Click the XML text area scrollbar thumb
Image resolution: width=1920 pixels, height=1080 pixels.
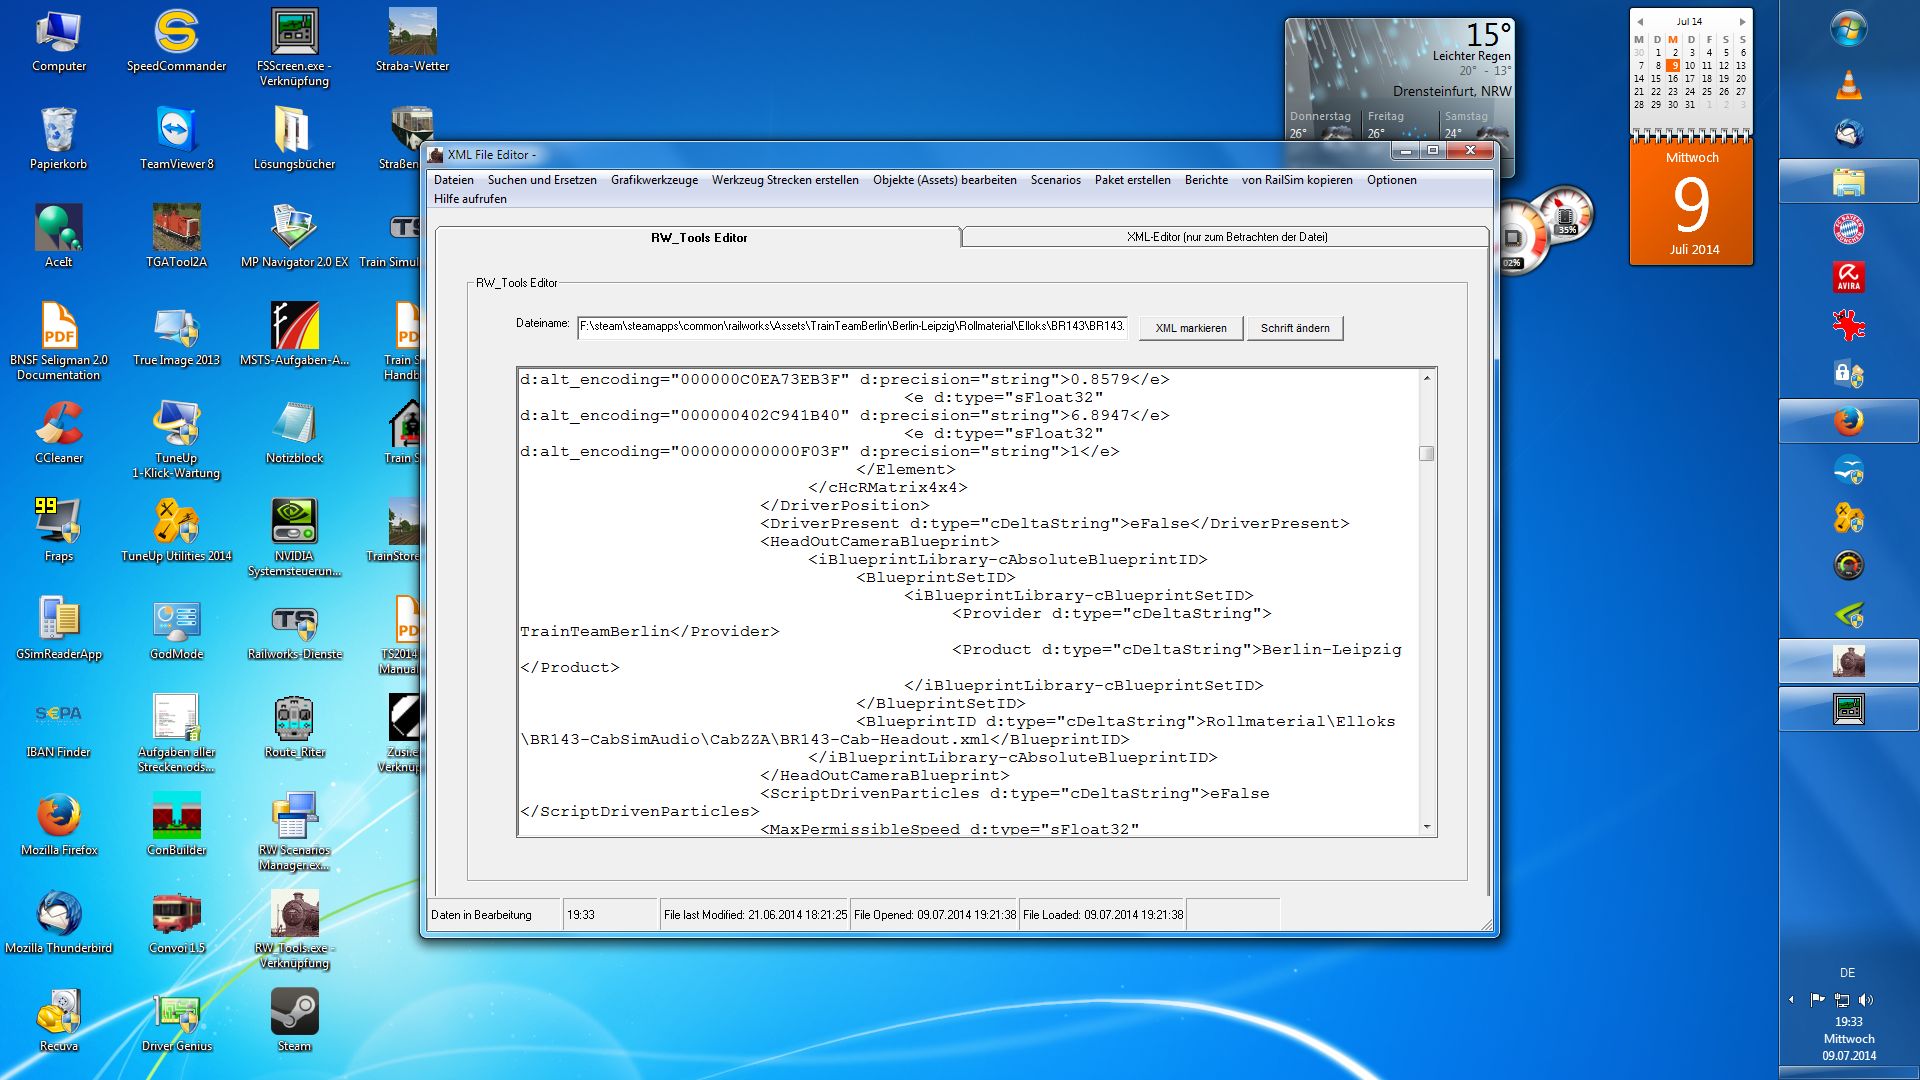pyautogui.click(x=1427, y=454)
